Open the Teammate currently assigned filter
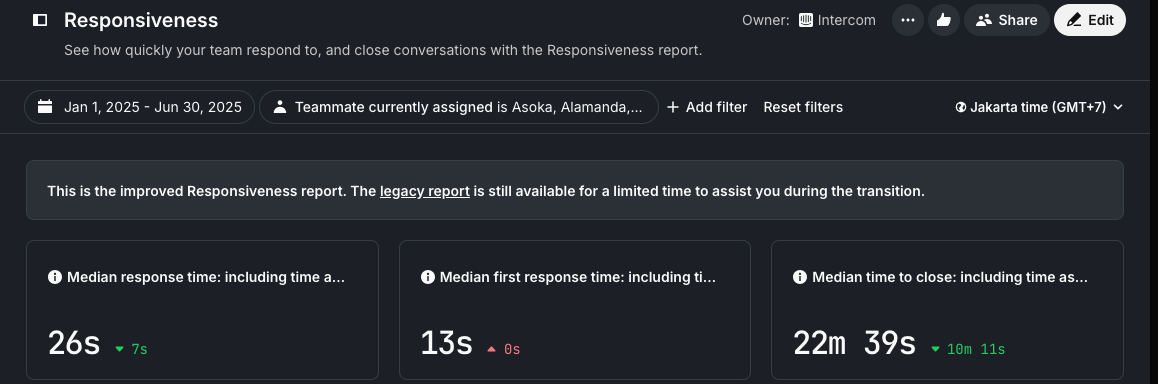The width and height of the screenshot is (1158, 384). pyautogui.click(x=459, y=107)
